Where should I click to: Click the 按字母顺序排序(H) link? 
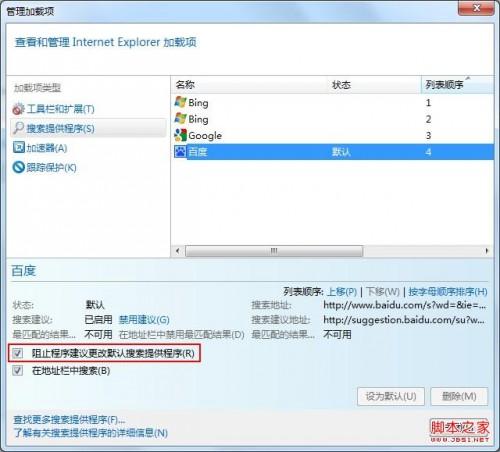448,292
